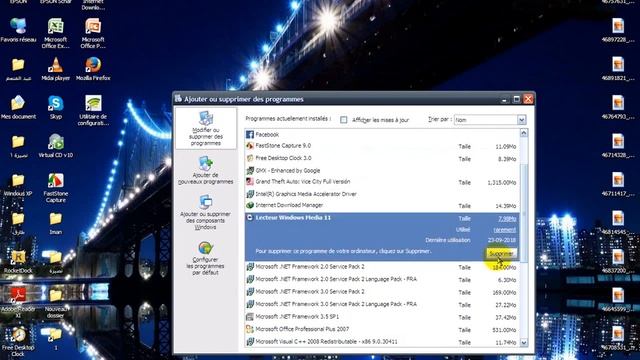Click window title Ajouter ou supprimer des programmes
The width and height of the screenshot is (640, 360).
244,99
